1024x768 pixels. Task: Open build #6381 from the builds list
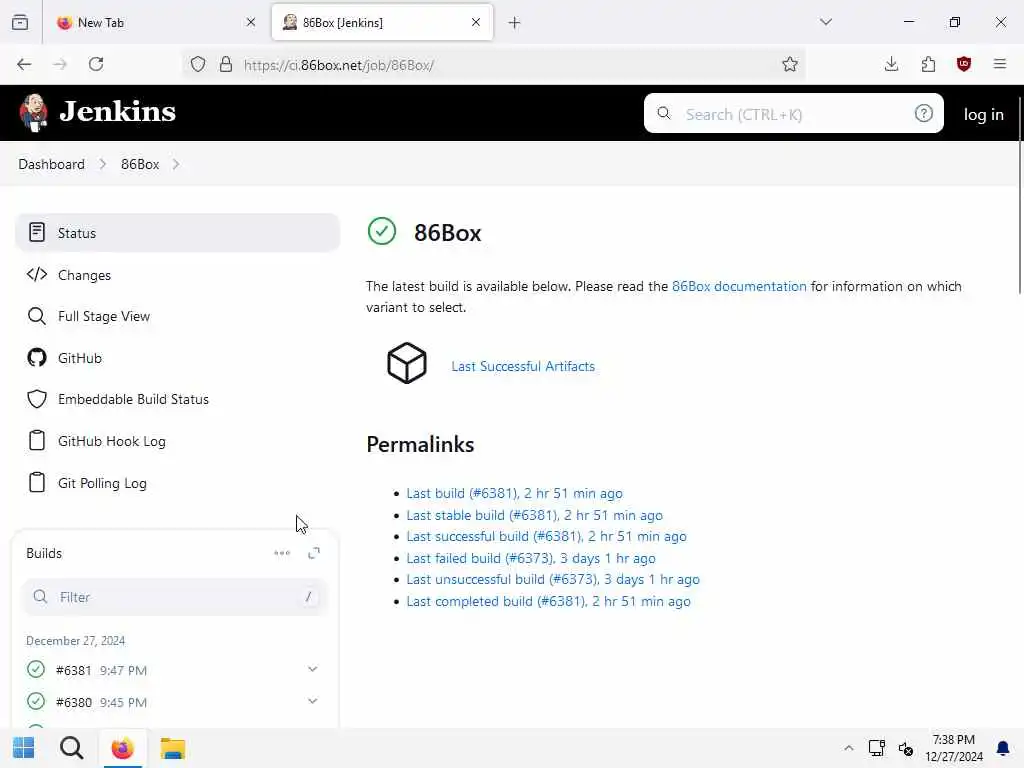74,670
